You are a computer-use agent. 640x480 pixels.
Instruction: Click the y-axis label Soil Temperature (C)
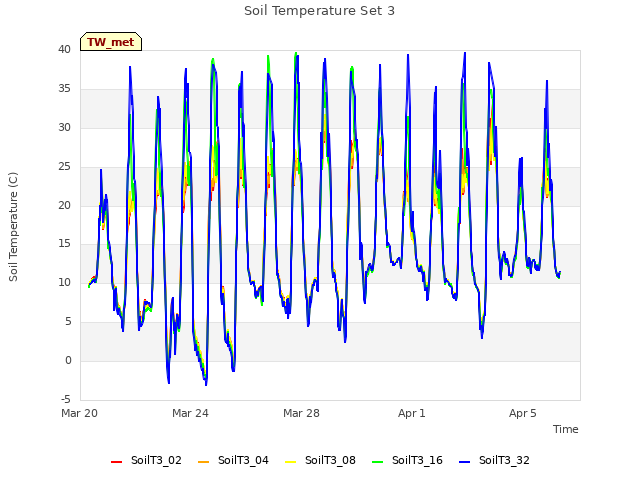pos(13,227)
